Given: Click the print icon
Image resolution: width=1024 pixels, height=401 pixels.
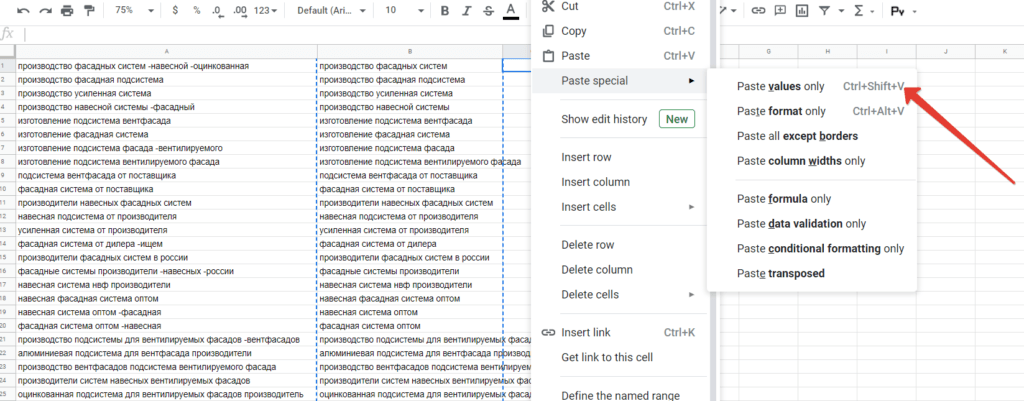Looking at the screenshot, I should [67, 10].
